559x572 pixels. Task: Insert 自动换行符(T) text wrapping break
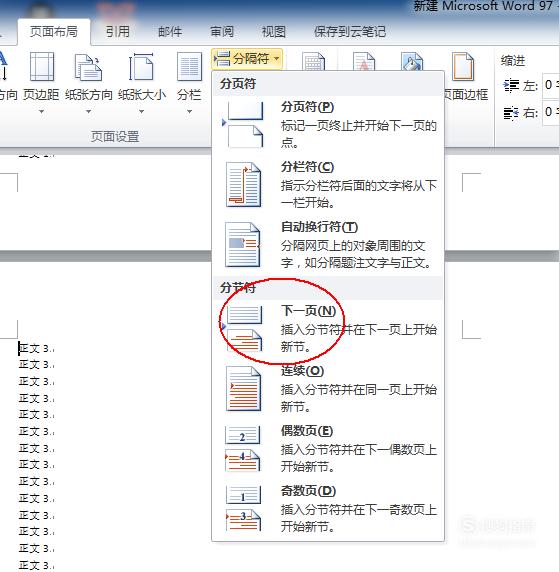[328, 244]
